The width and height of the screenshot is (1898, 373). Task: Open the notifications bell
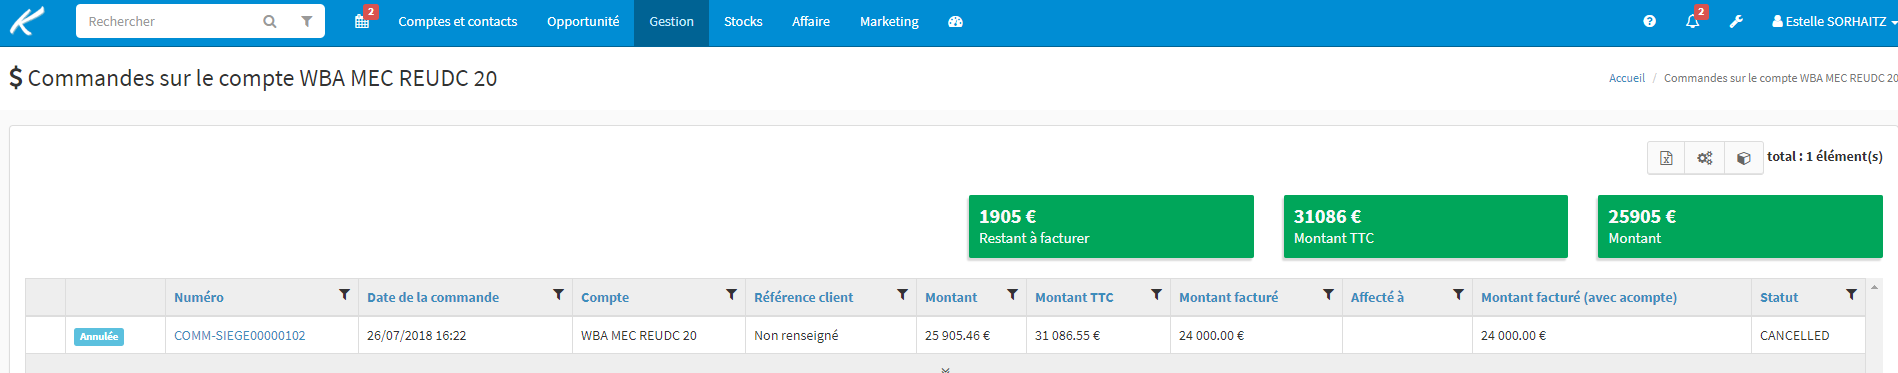[1693, 21]
